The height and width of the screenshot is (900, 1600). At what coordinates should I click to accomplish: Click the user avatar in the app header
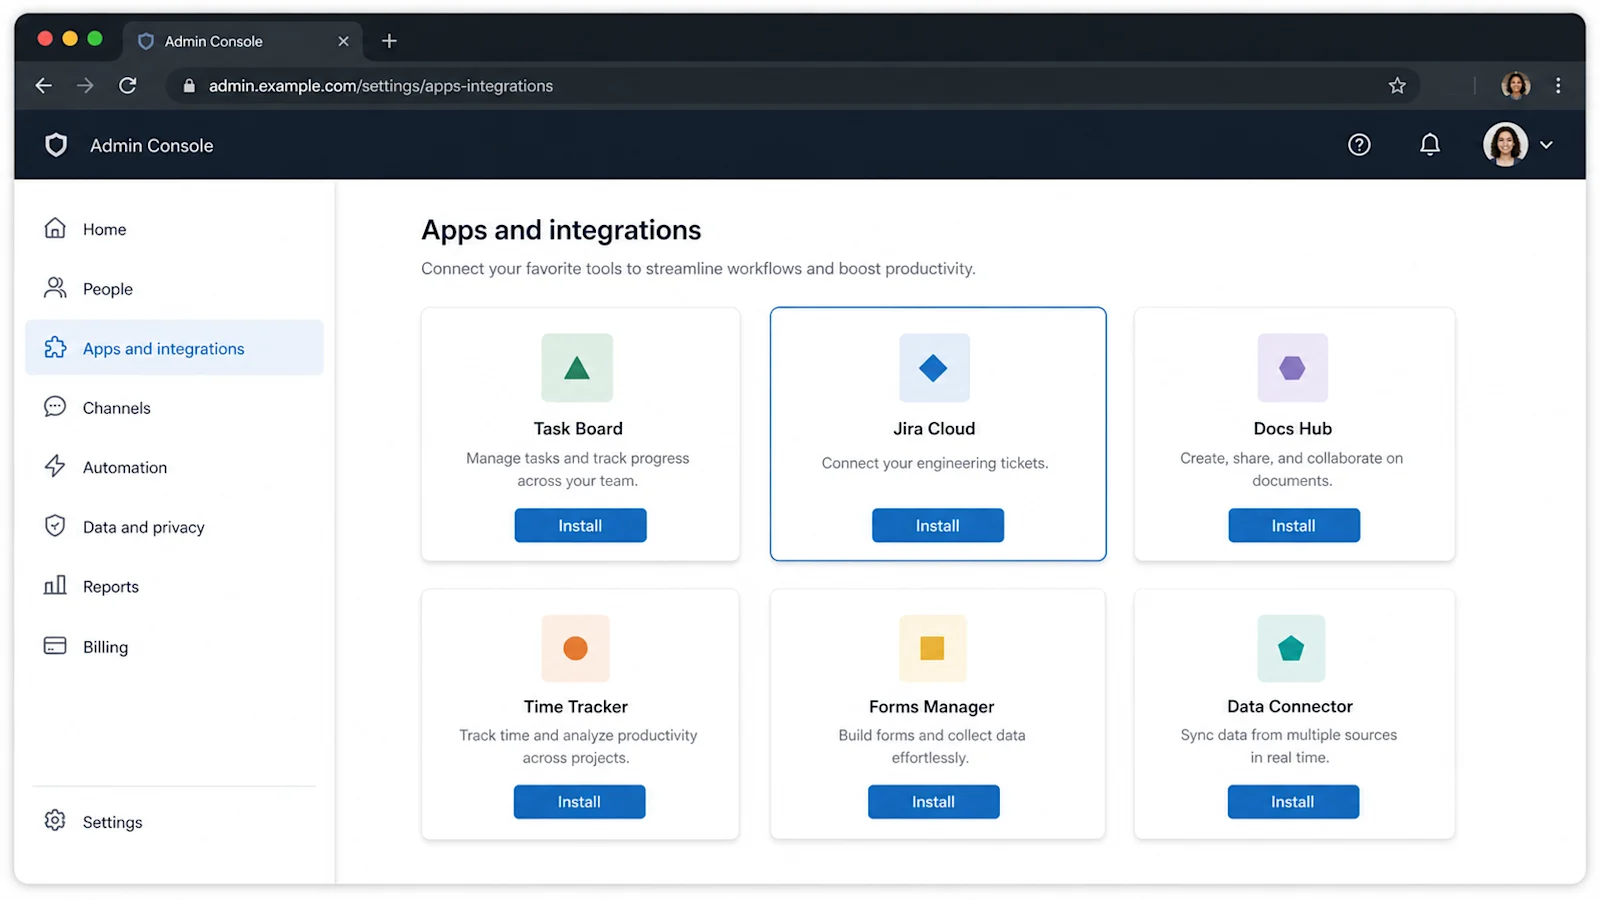point(1505,145)
